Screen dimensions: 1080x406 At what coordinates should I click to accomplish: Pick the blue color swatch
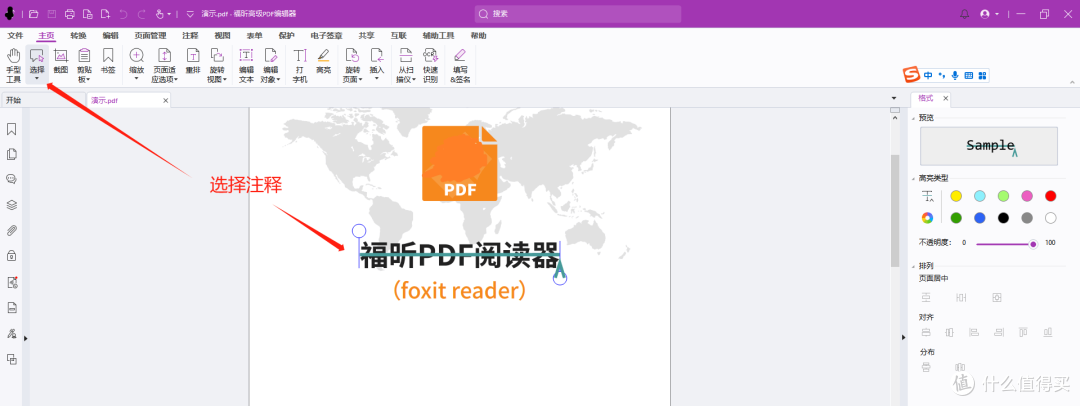tap(979, 218)
